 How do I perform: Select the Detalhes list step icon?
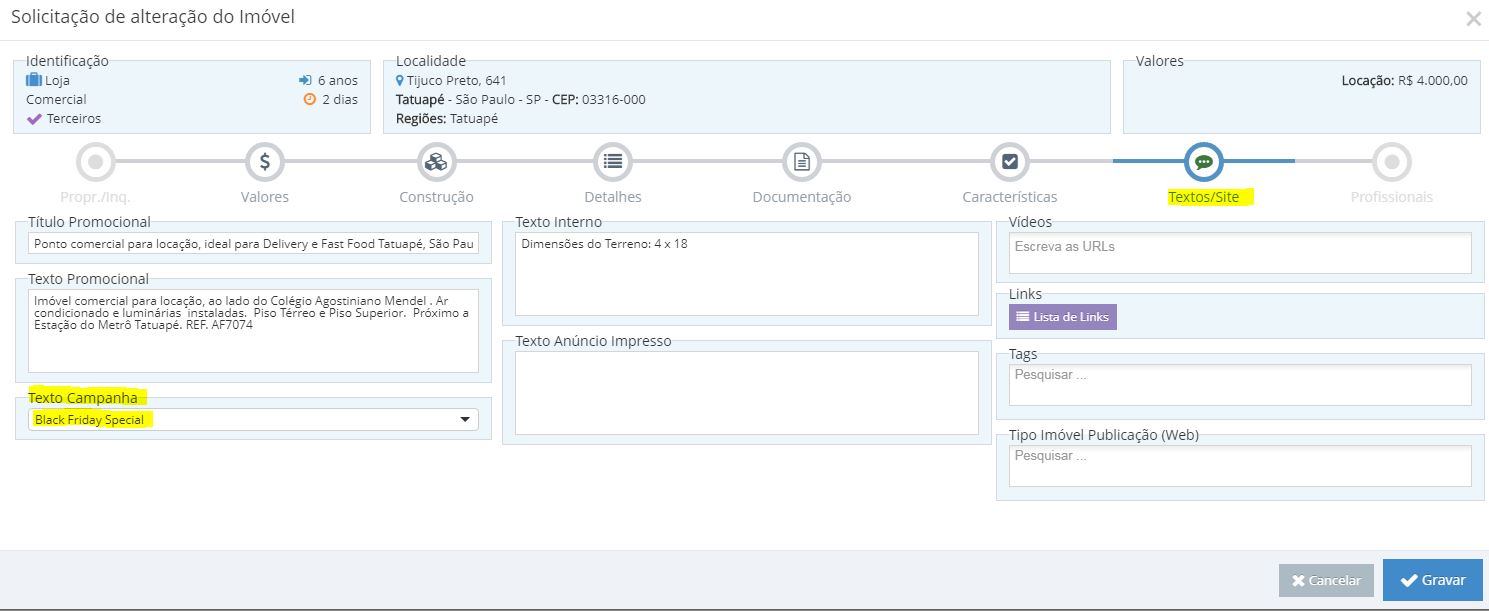tap(613, 161)
